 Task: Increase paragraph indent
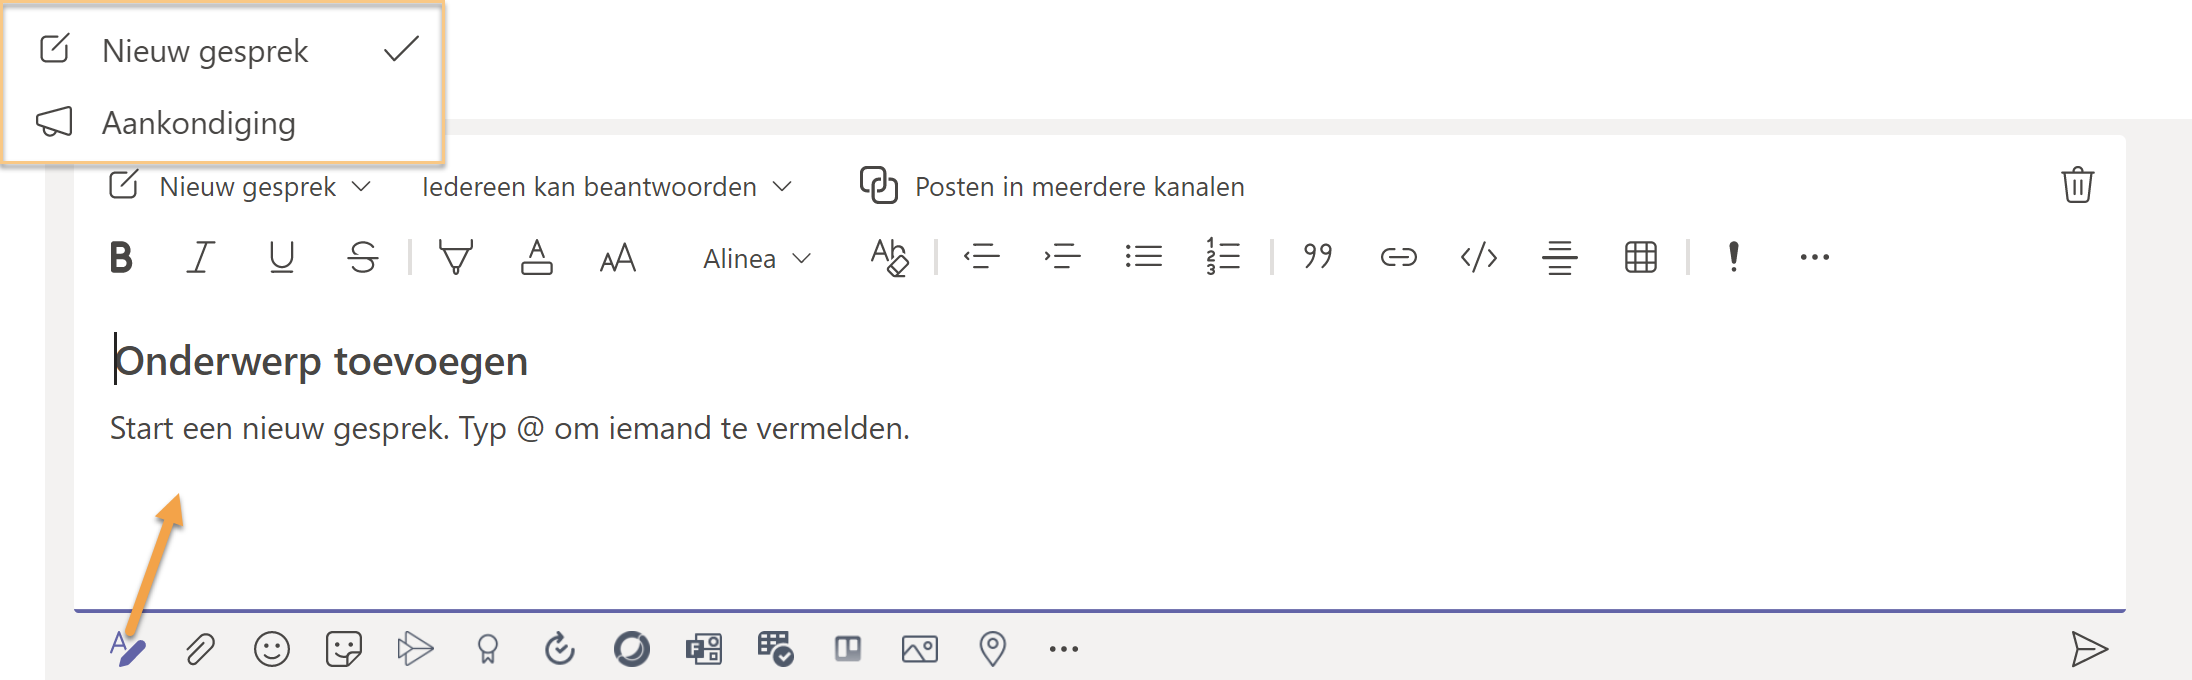coord(1063,257)
